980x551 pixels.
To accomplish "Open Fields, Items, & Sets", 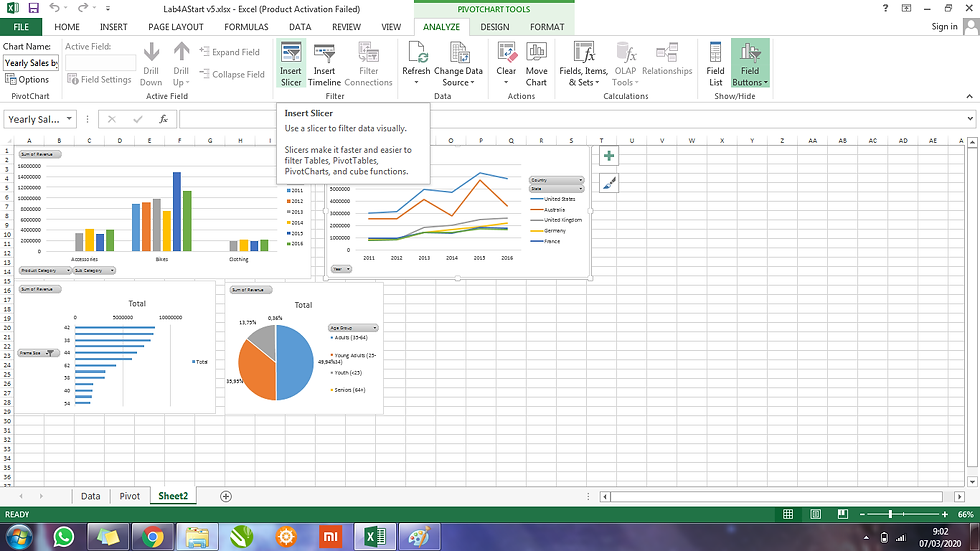I will [x=583, y=64].
